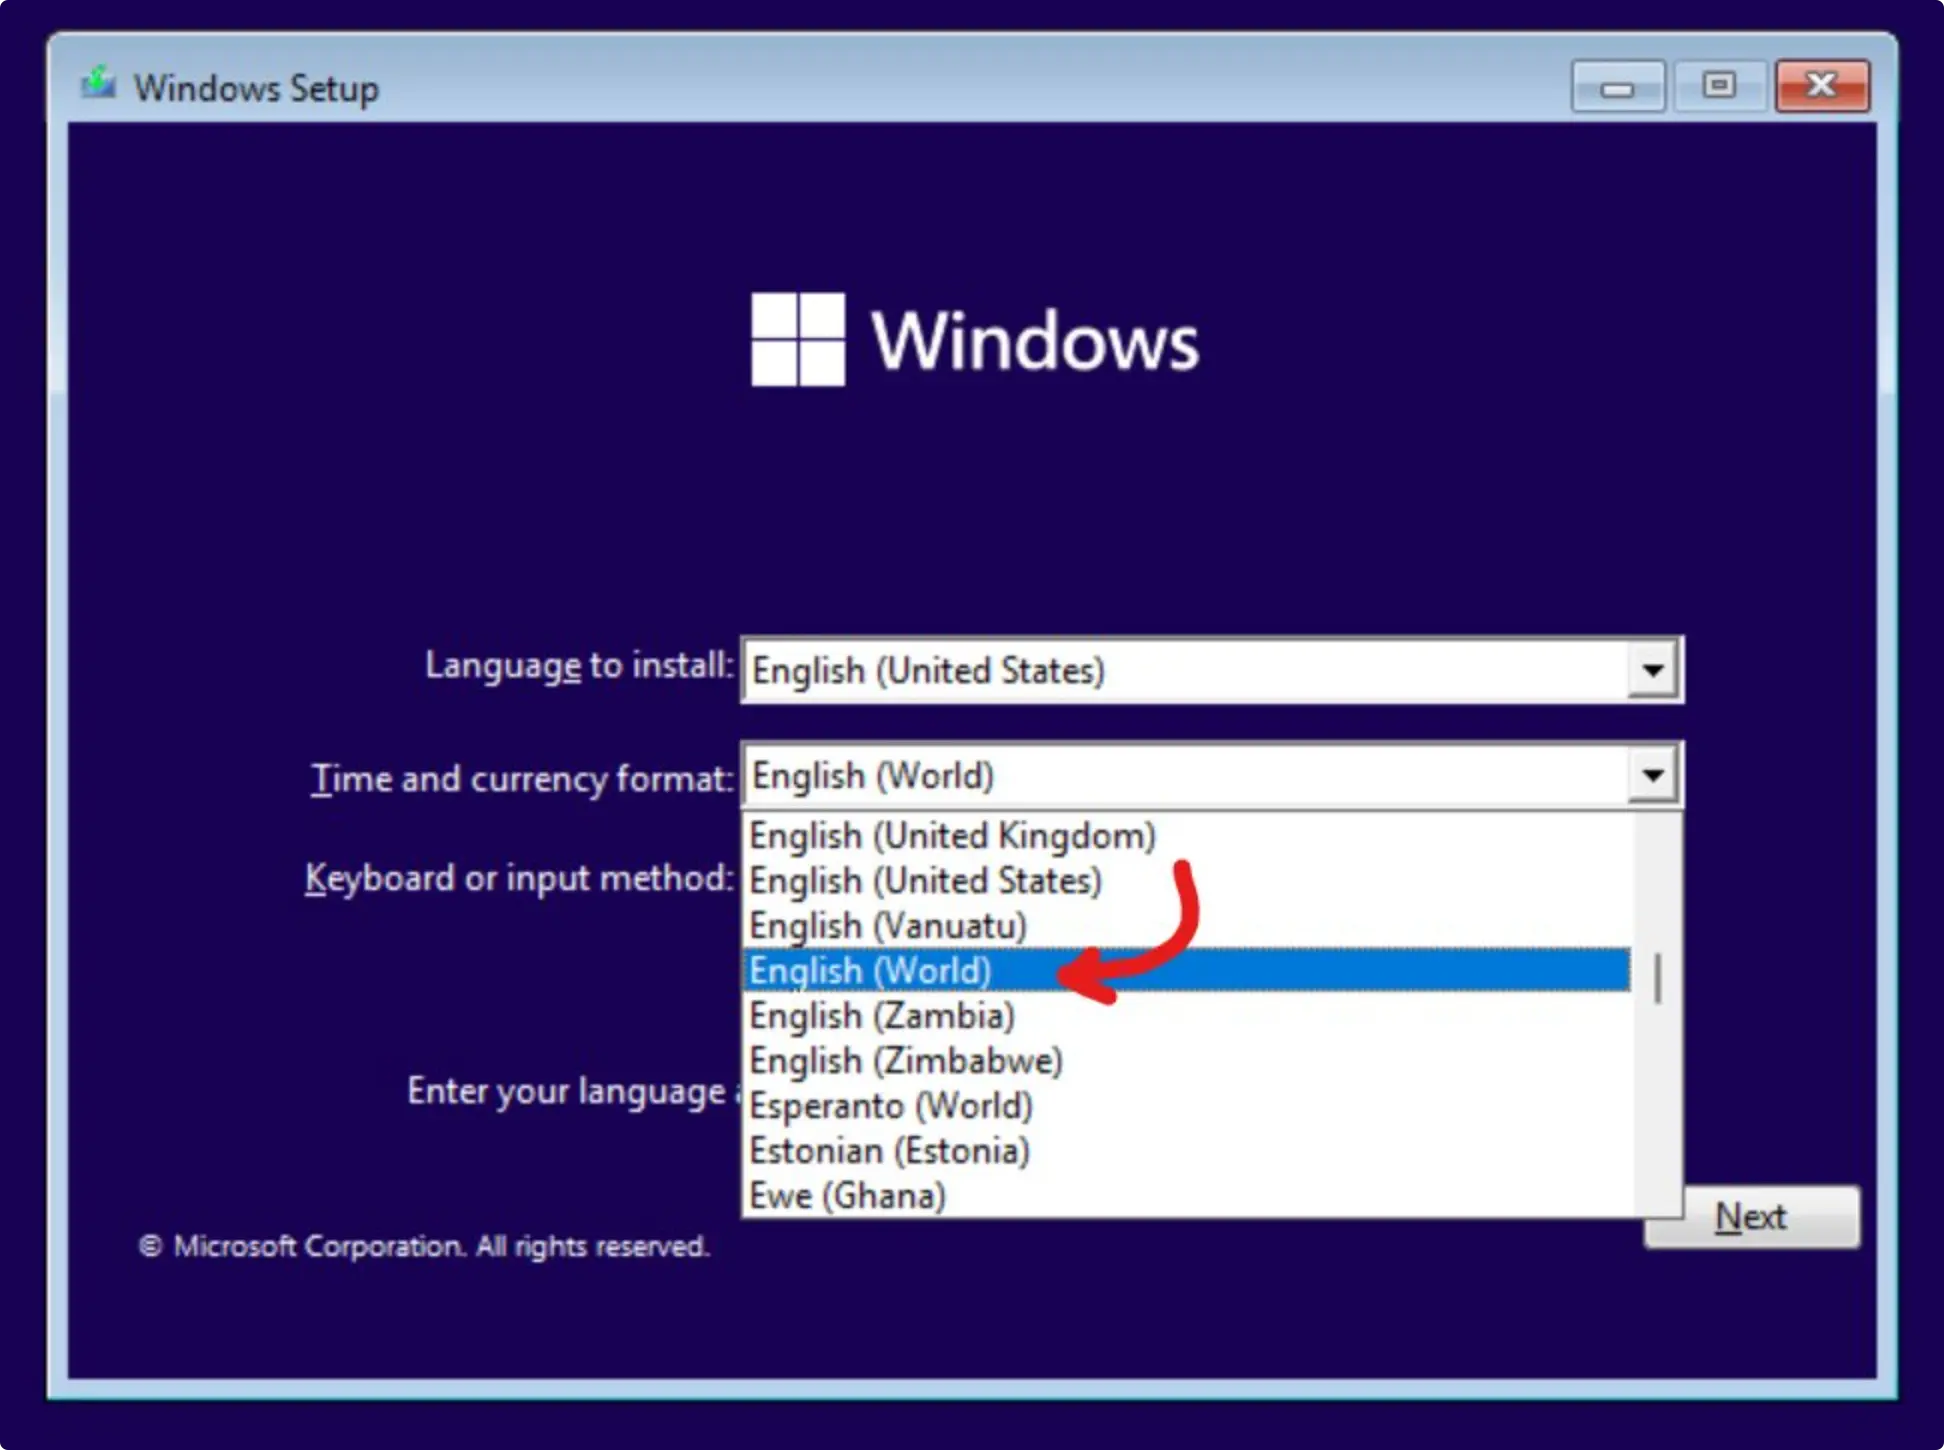The height and width of the screenshot is (1450, 1944).
Task: Choose English (Vanuatu) from the list
Action: coord(1187,925)
